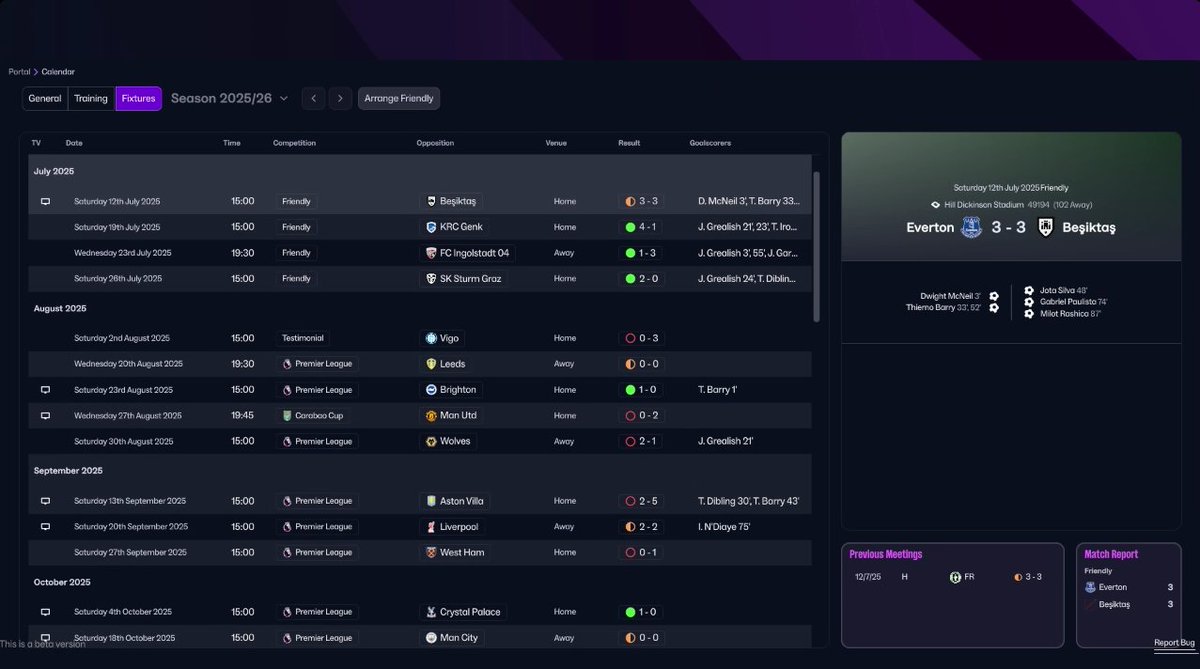Click Hill Dickinson Stadium link
The width and height of the screenshot is (1200, 669).
point(984,204)
